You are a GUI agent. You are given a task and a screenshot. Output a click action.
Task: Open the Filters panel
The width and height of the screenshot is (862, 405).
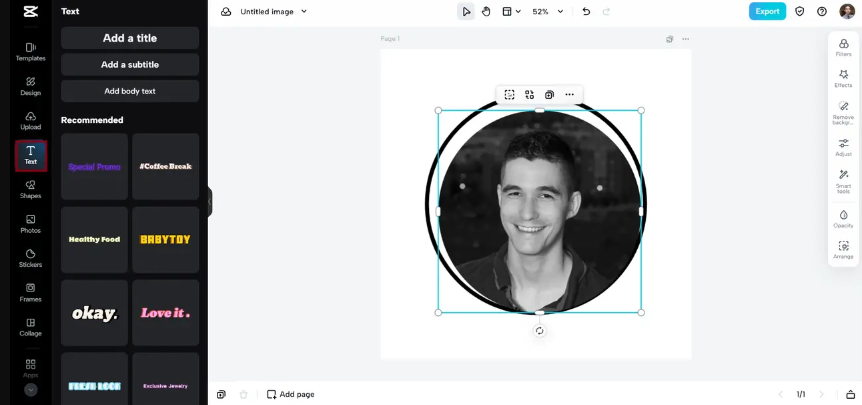843,48
